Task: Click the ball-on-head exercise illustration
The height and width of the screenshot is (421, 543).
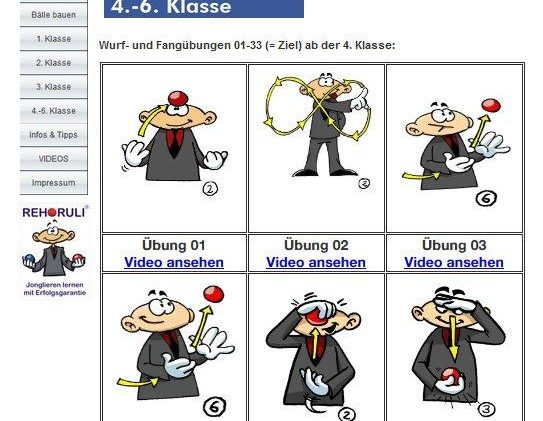Action: pos(175,143)
